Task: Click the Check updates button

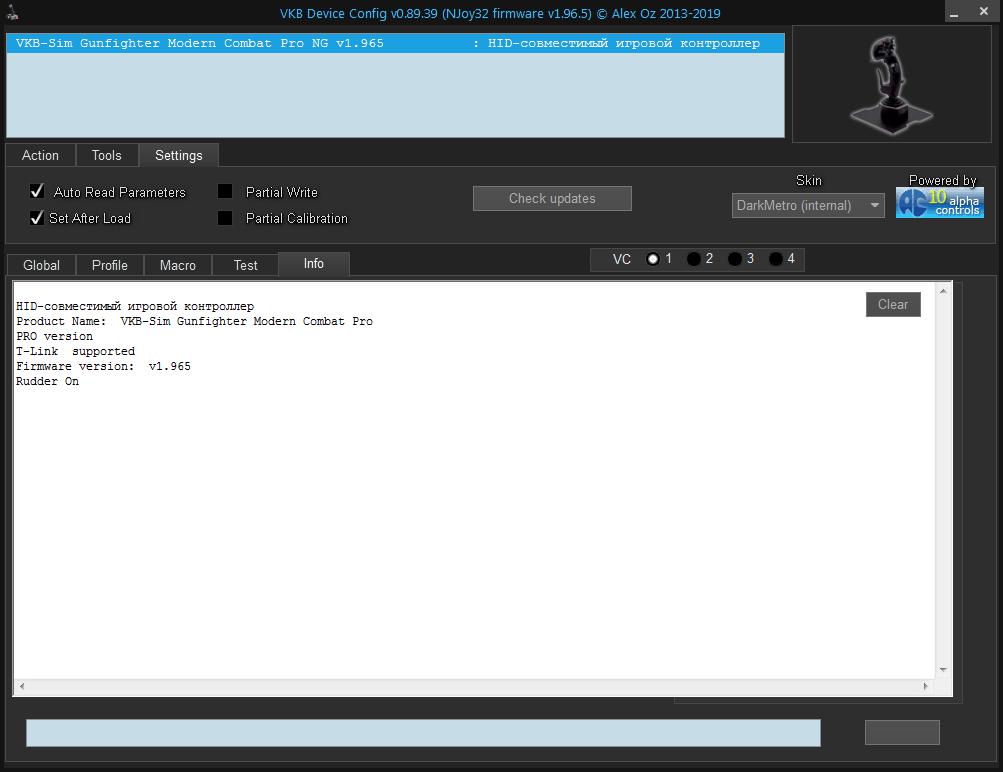Action: [552, 198]
